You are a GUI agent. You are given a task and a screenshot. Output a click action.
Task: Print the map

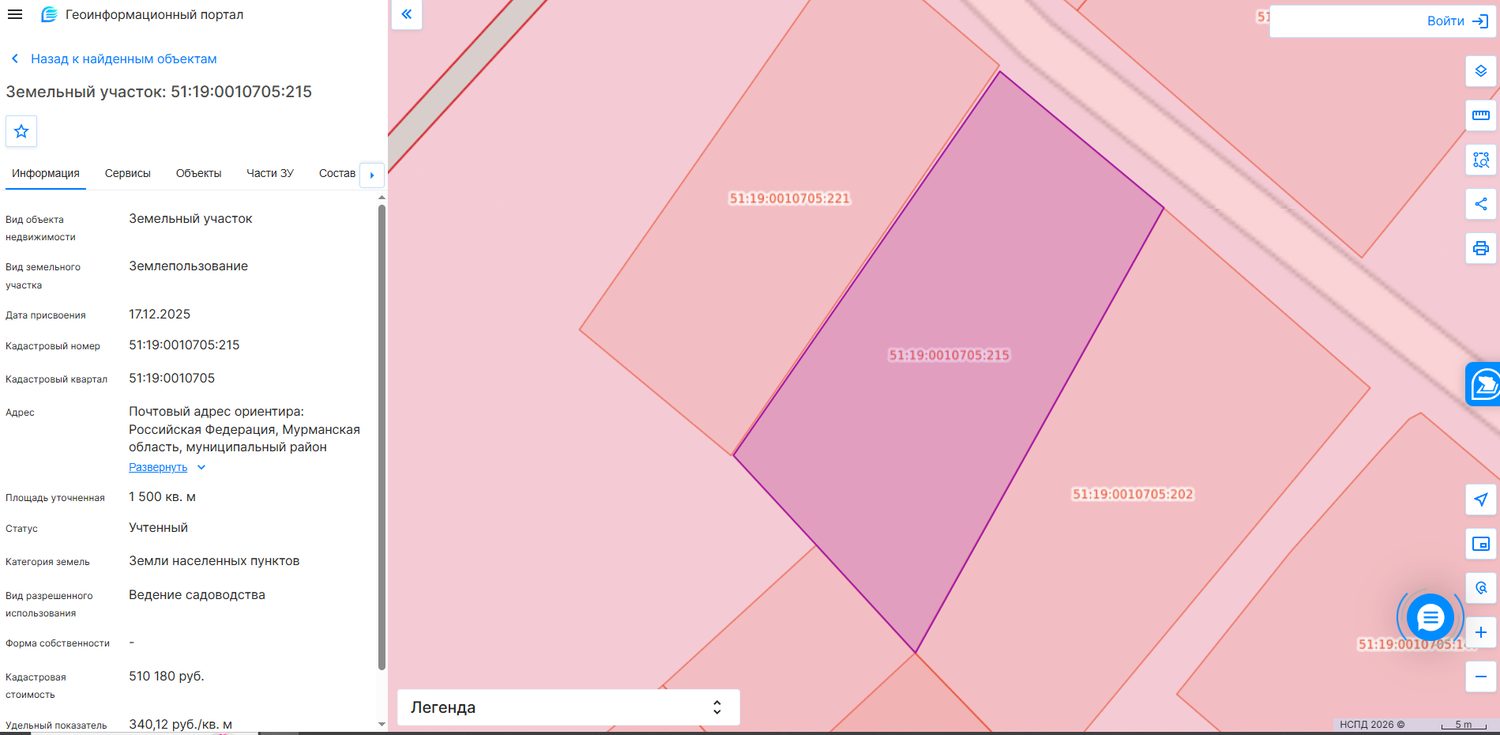click(1481, 248)
